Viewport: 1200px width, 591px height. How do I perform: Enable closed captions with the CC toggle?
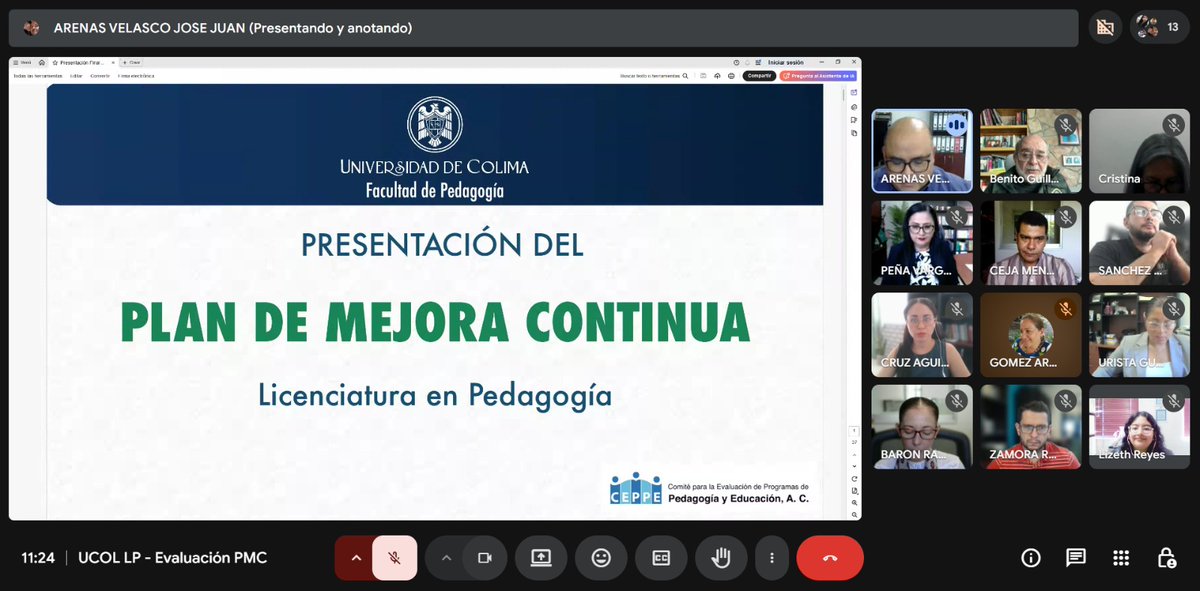(x=661, y=558)
